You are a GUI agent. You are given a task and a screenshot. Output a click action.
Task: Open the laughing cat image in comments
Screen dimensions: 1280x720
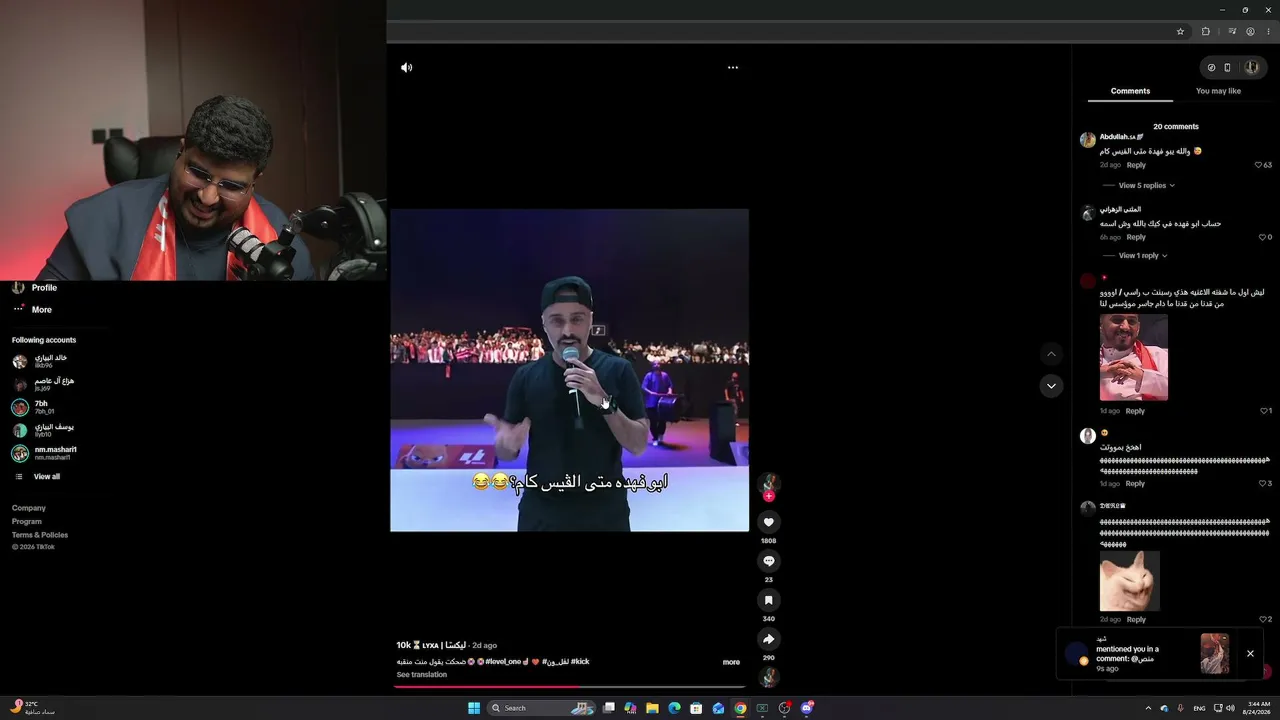[x=1130, y=581]
